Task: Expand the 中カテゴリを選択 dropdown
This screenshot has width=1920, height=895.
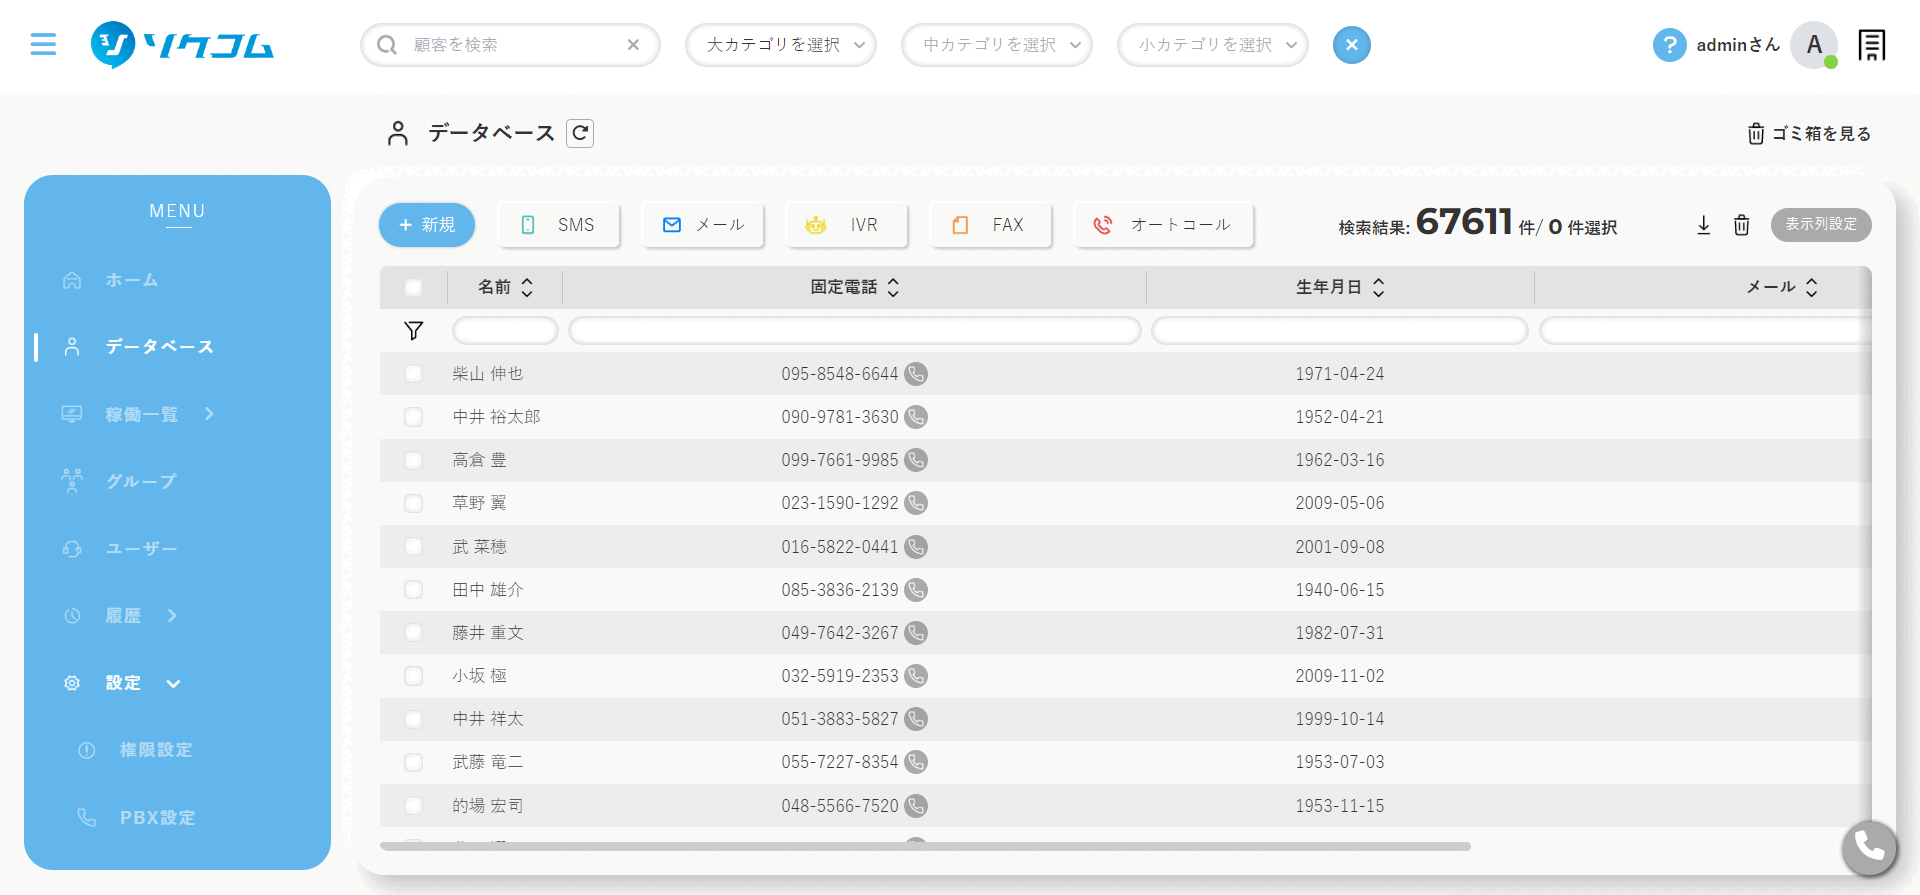Action: click(x=996, y=45)
